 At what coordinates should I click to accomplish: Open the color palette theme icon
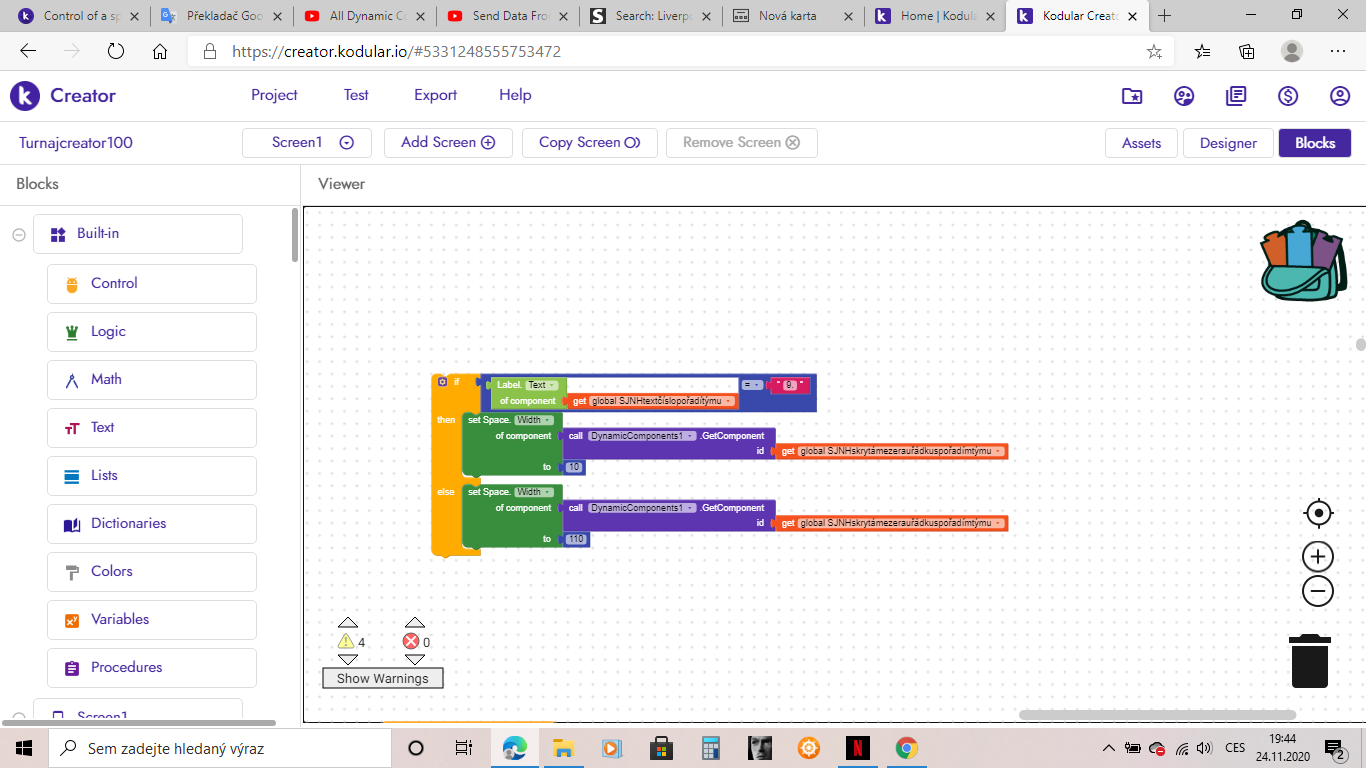(1184, 96)
